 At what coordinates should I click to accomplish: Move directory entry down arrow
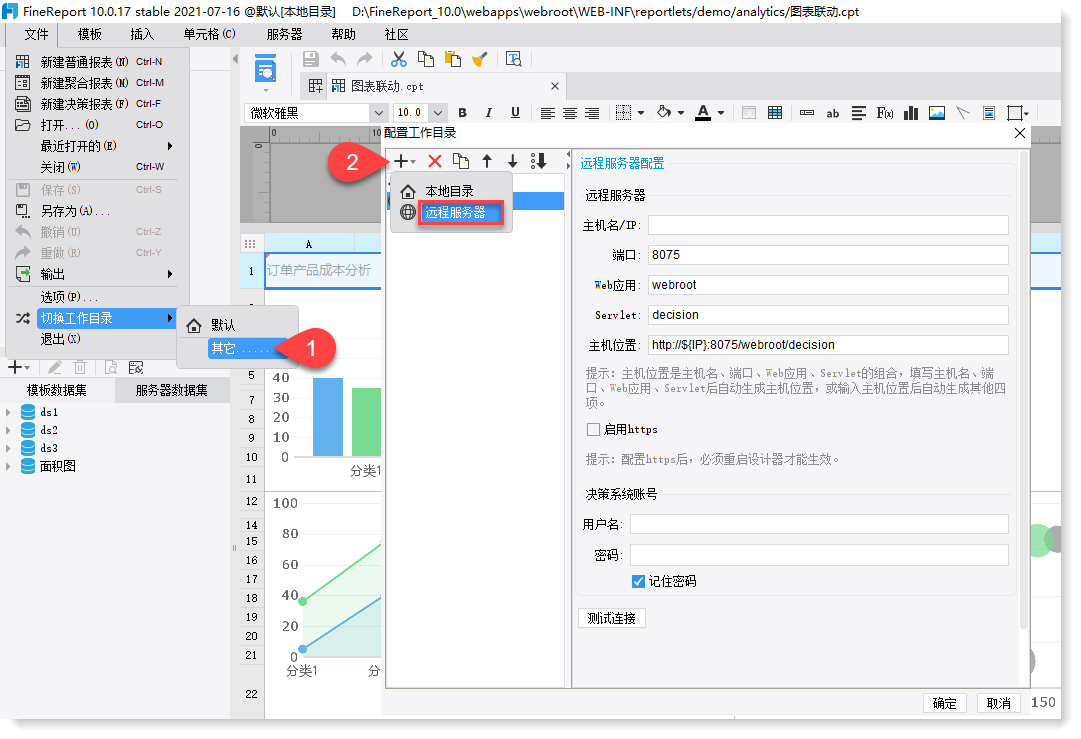[512, 161]
